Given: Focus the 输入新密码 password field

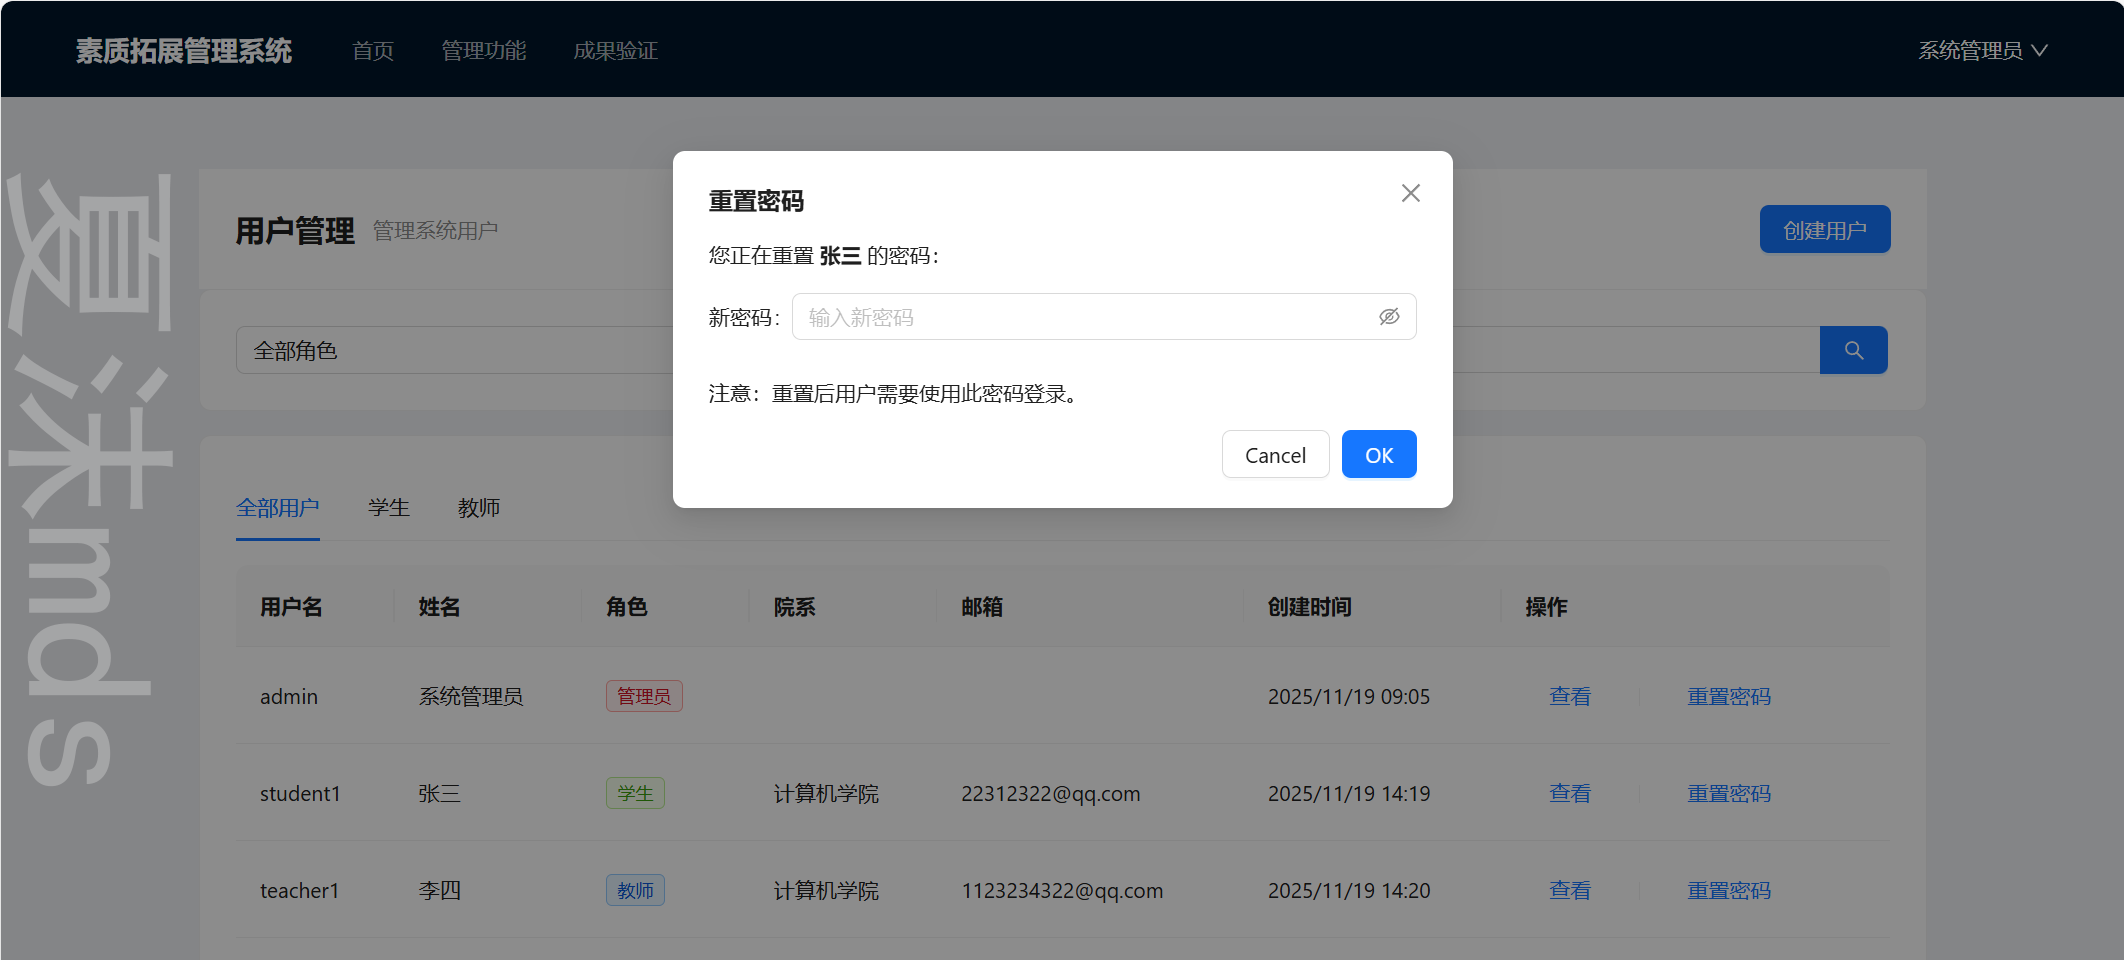Looking at the screenshot, I should pyautogui.click(x=1104, y=317).
